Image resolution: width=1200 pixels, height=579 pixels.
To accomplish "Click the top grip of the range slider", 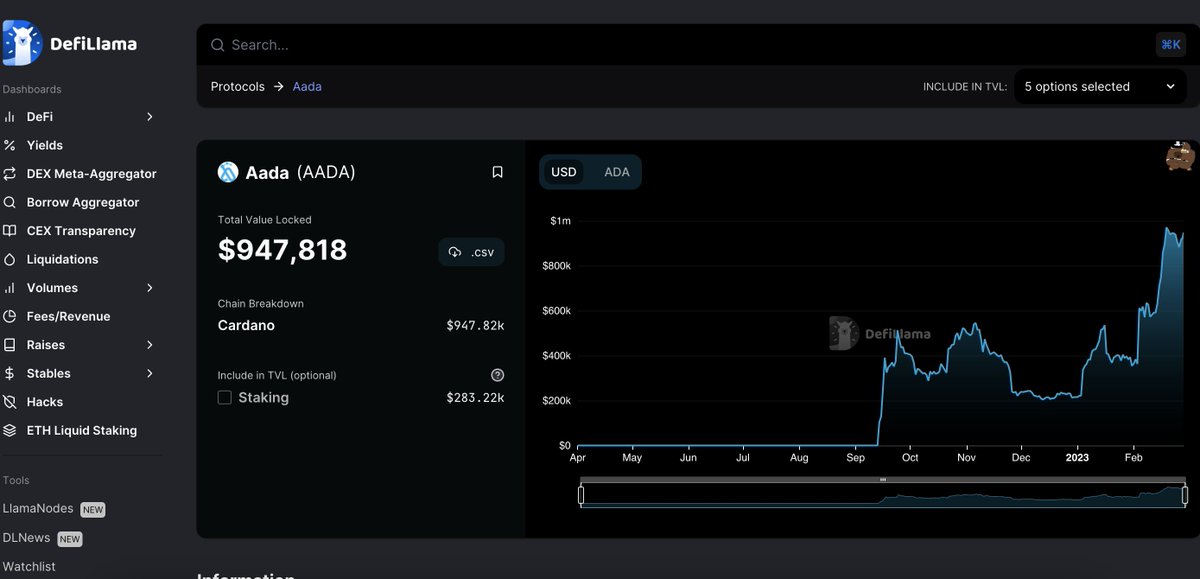I will click(883, 480).
